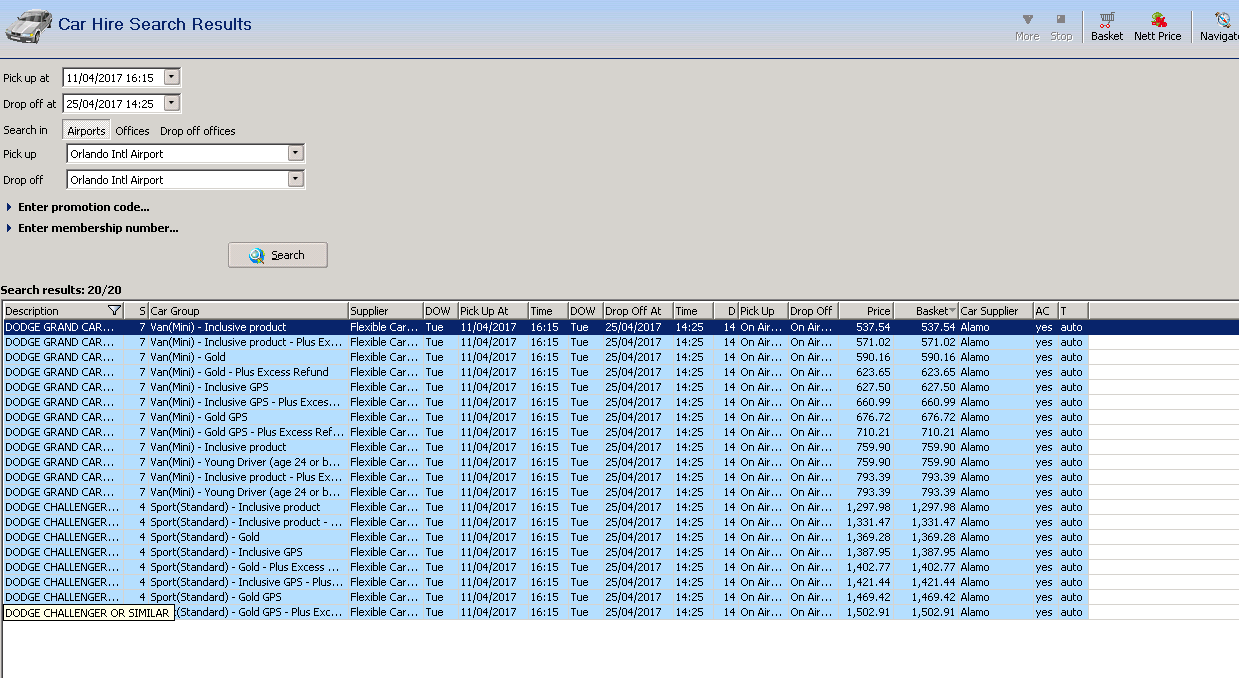Click the filter icon in Description header
1239x678 pixels.
pyautogui.click(x=114, y=311)
